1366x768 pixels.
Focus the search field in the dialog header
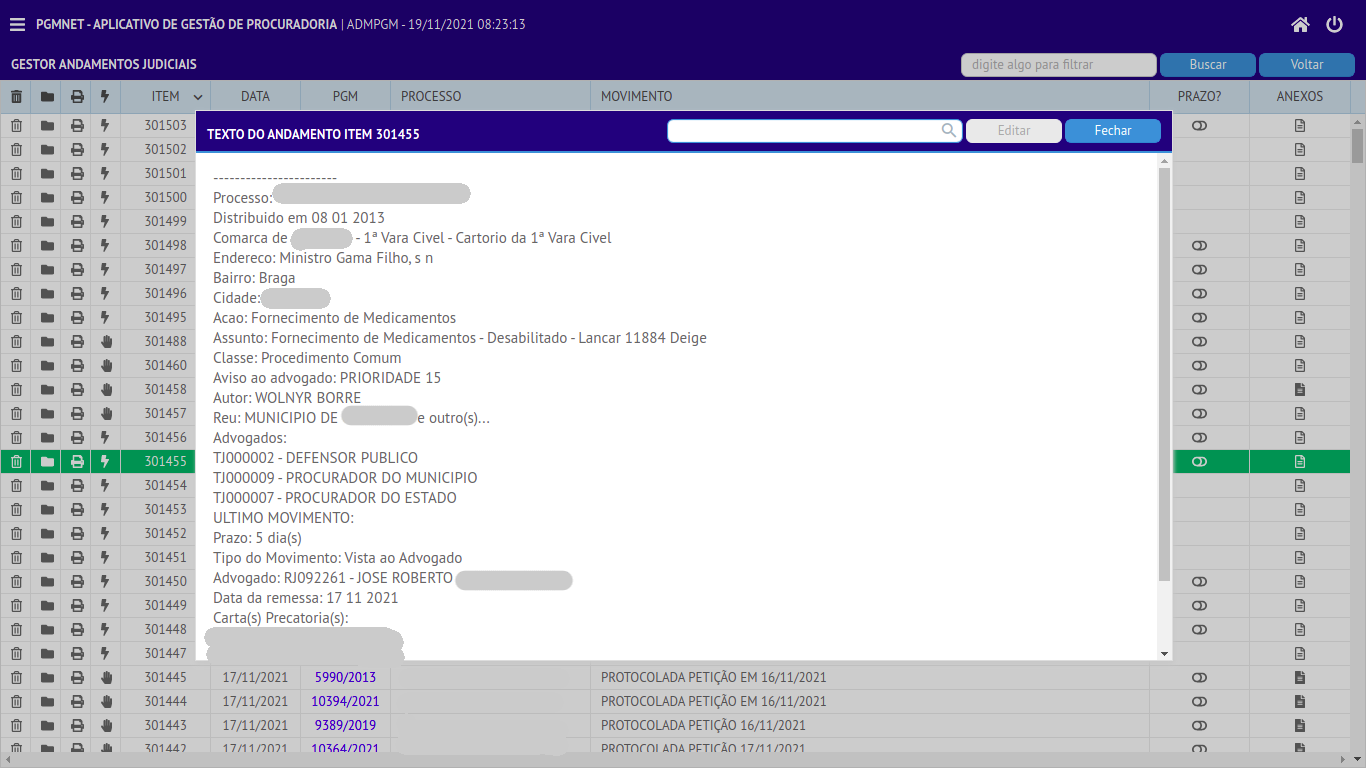point(805,131)
